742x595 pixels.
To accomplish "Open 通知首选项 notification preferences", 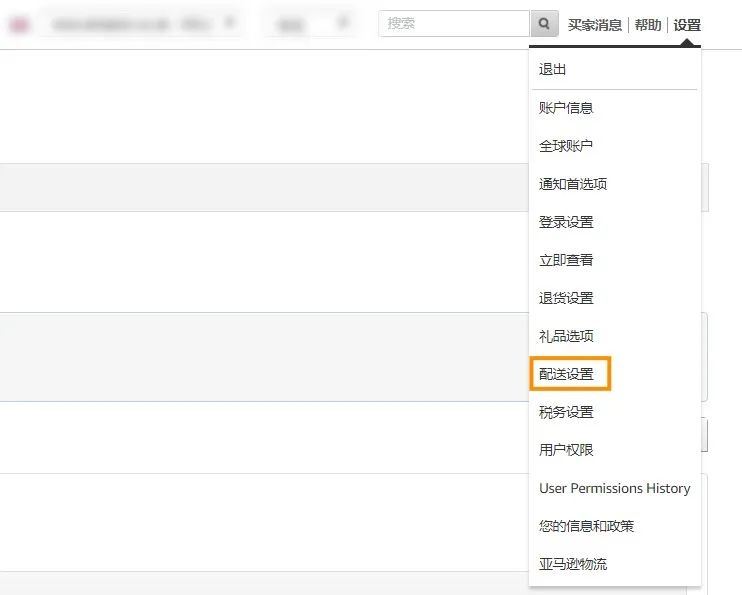I will point(573,184).
